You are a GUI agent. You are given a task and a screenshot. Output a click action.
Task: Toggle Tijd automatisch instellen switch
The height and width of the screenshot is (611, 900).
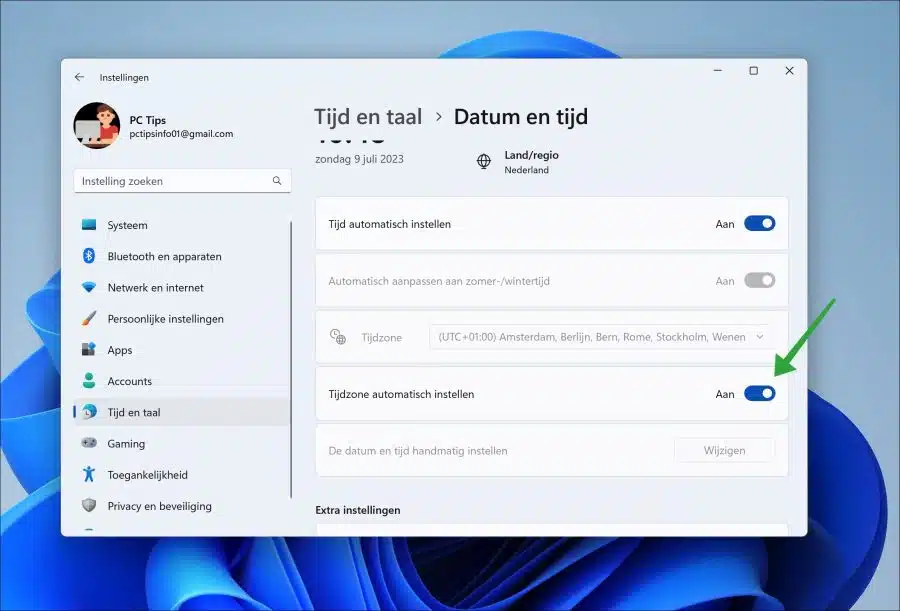(759, 223)
